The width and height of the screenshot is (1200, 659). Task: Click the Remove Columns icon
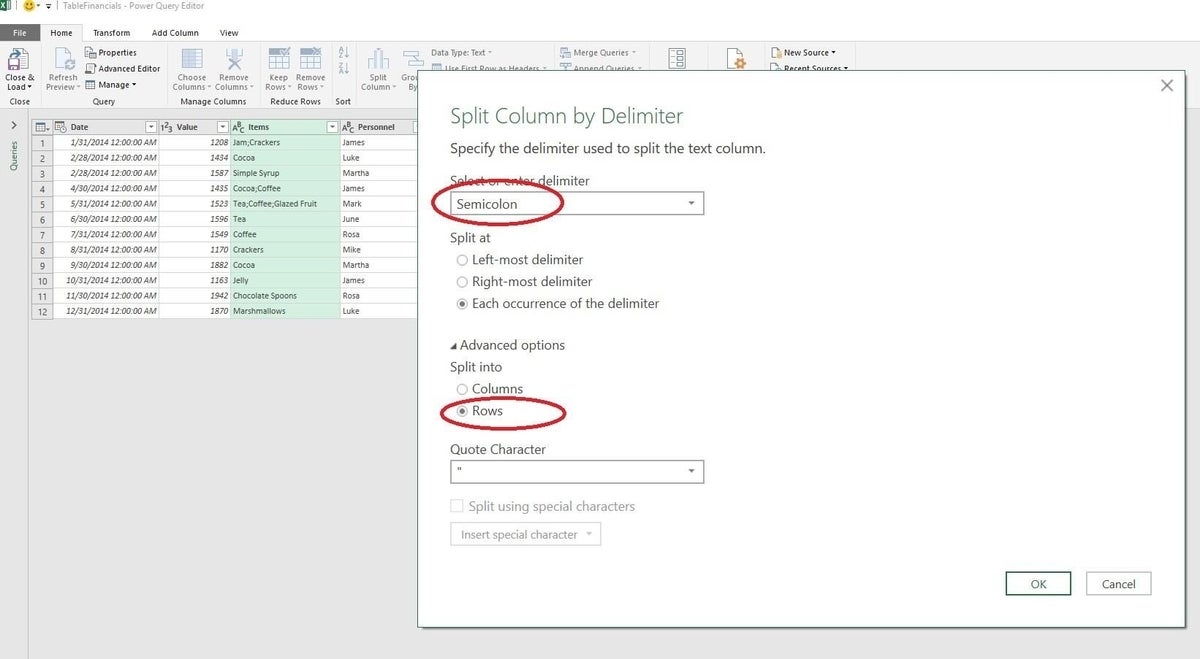[x=234, y=61]
